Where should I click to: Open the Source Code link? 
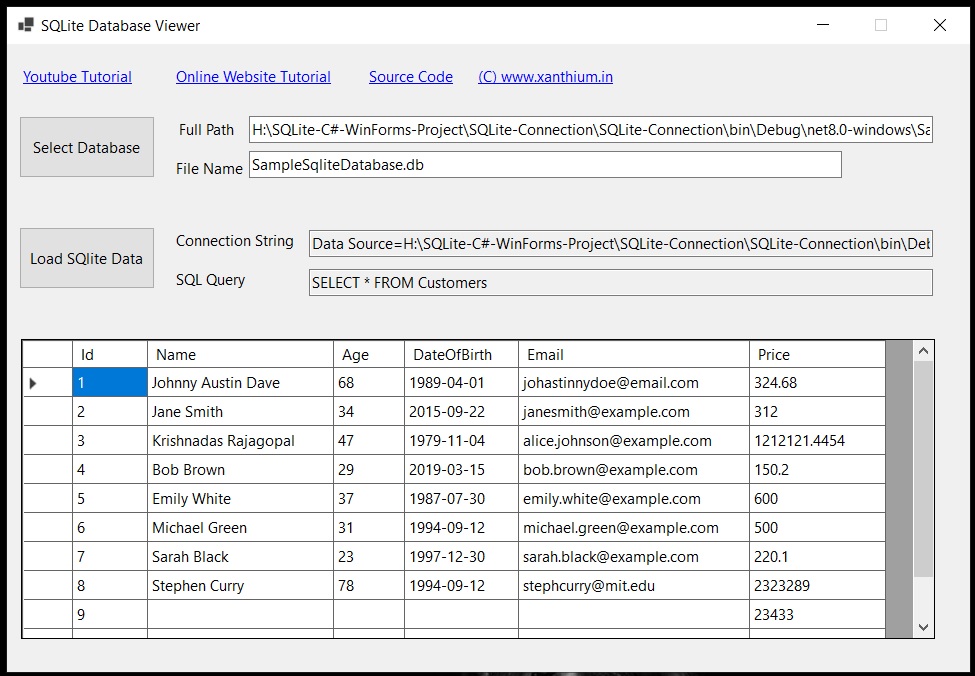pyautogui.click(x=410, y=77)
